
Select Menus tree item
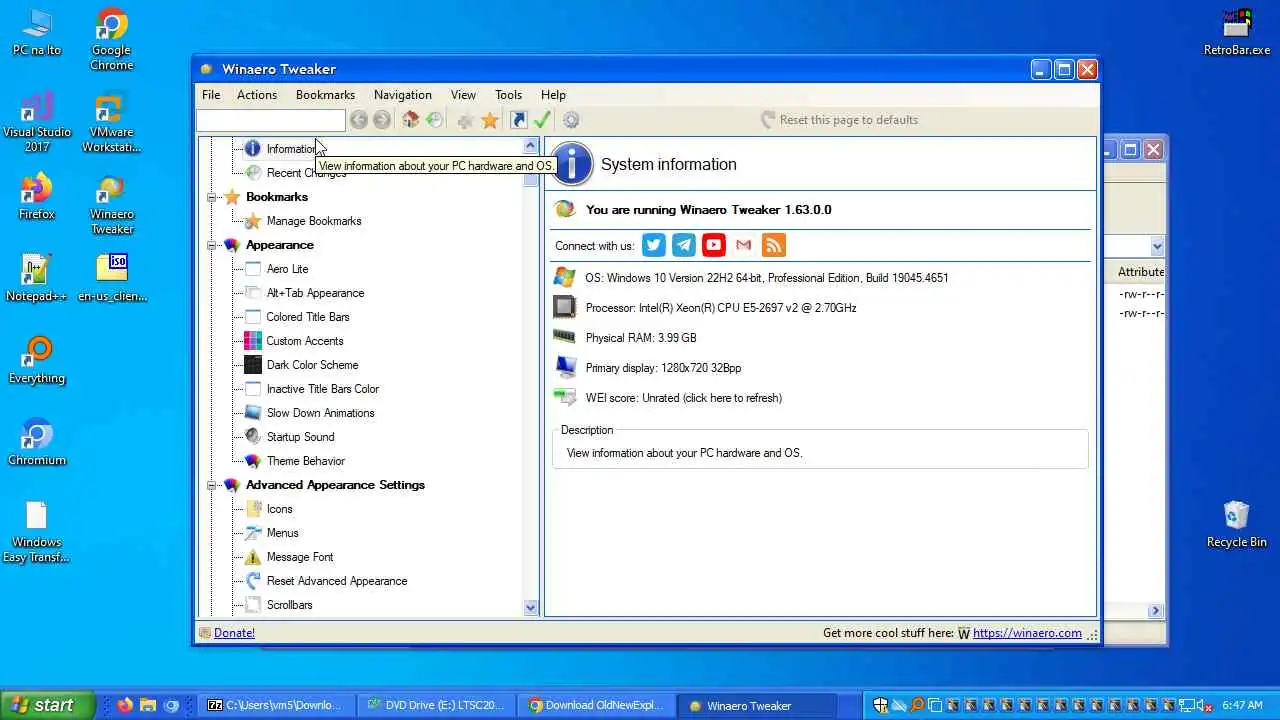point(282,533)
